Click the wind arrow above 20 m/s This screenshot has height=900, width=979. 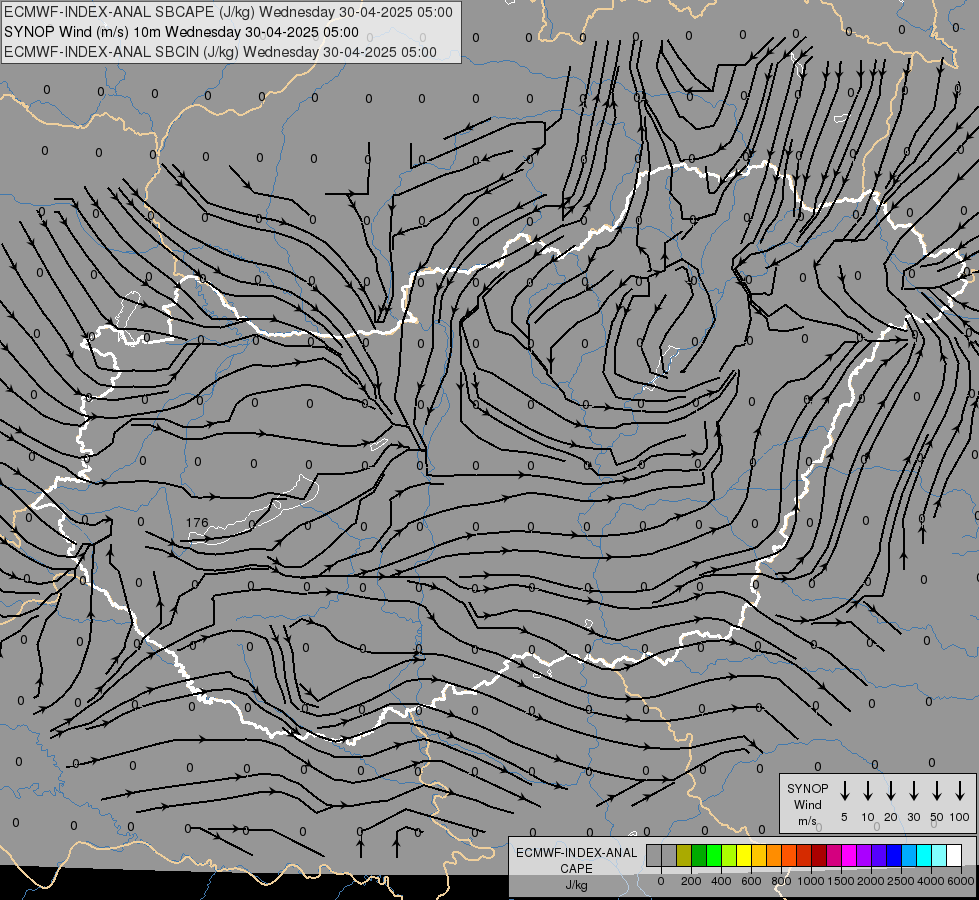pyautogui.click(x=891, y=791)
